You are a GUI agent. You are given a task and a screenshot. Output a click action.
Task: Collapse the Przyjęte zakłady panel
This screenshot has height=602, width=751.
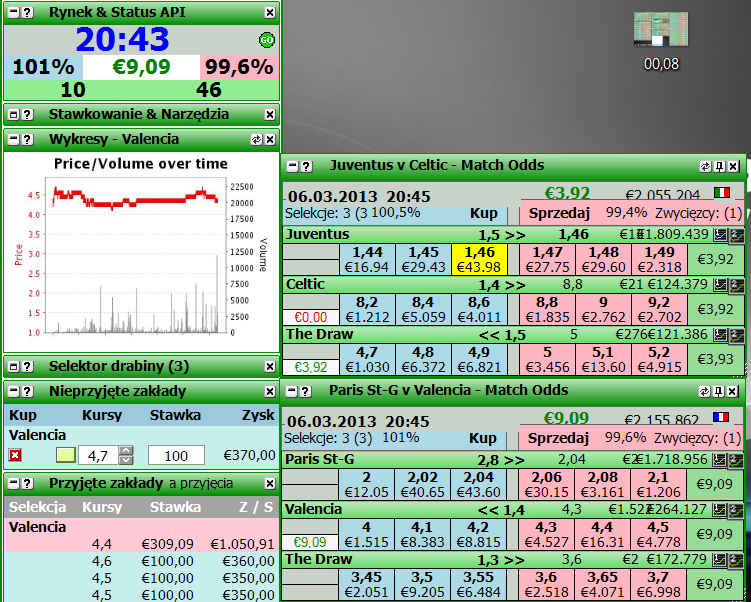pos(14,483)
